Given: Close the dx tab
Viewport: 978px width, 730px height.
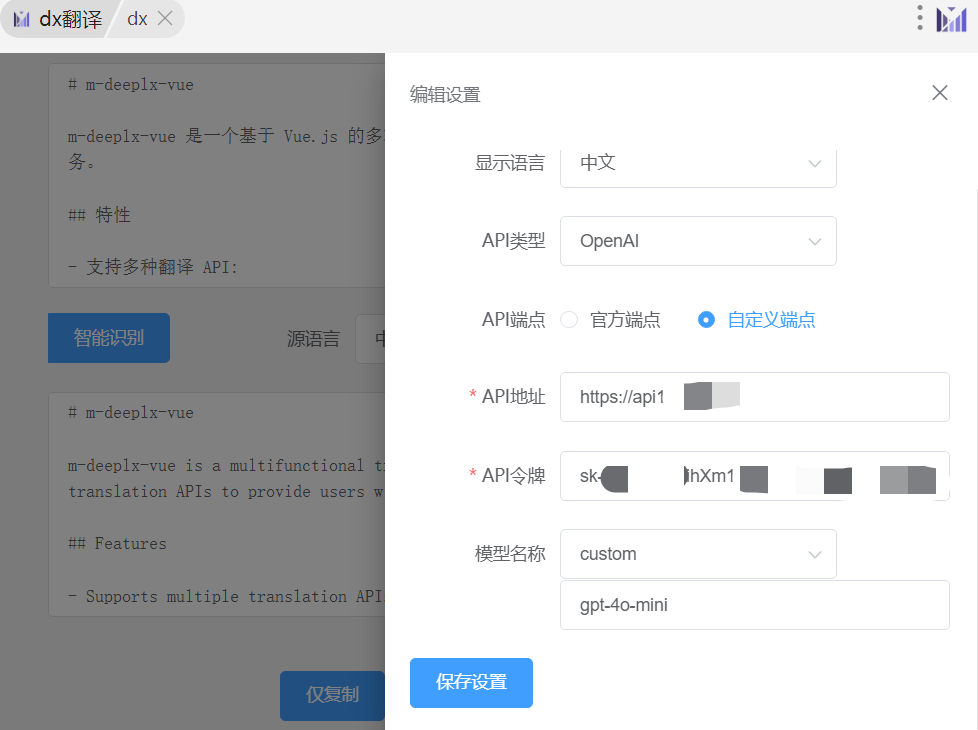Looking at the screenshot, I should 165,19.
